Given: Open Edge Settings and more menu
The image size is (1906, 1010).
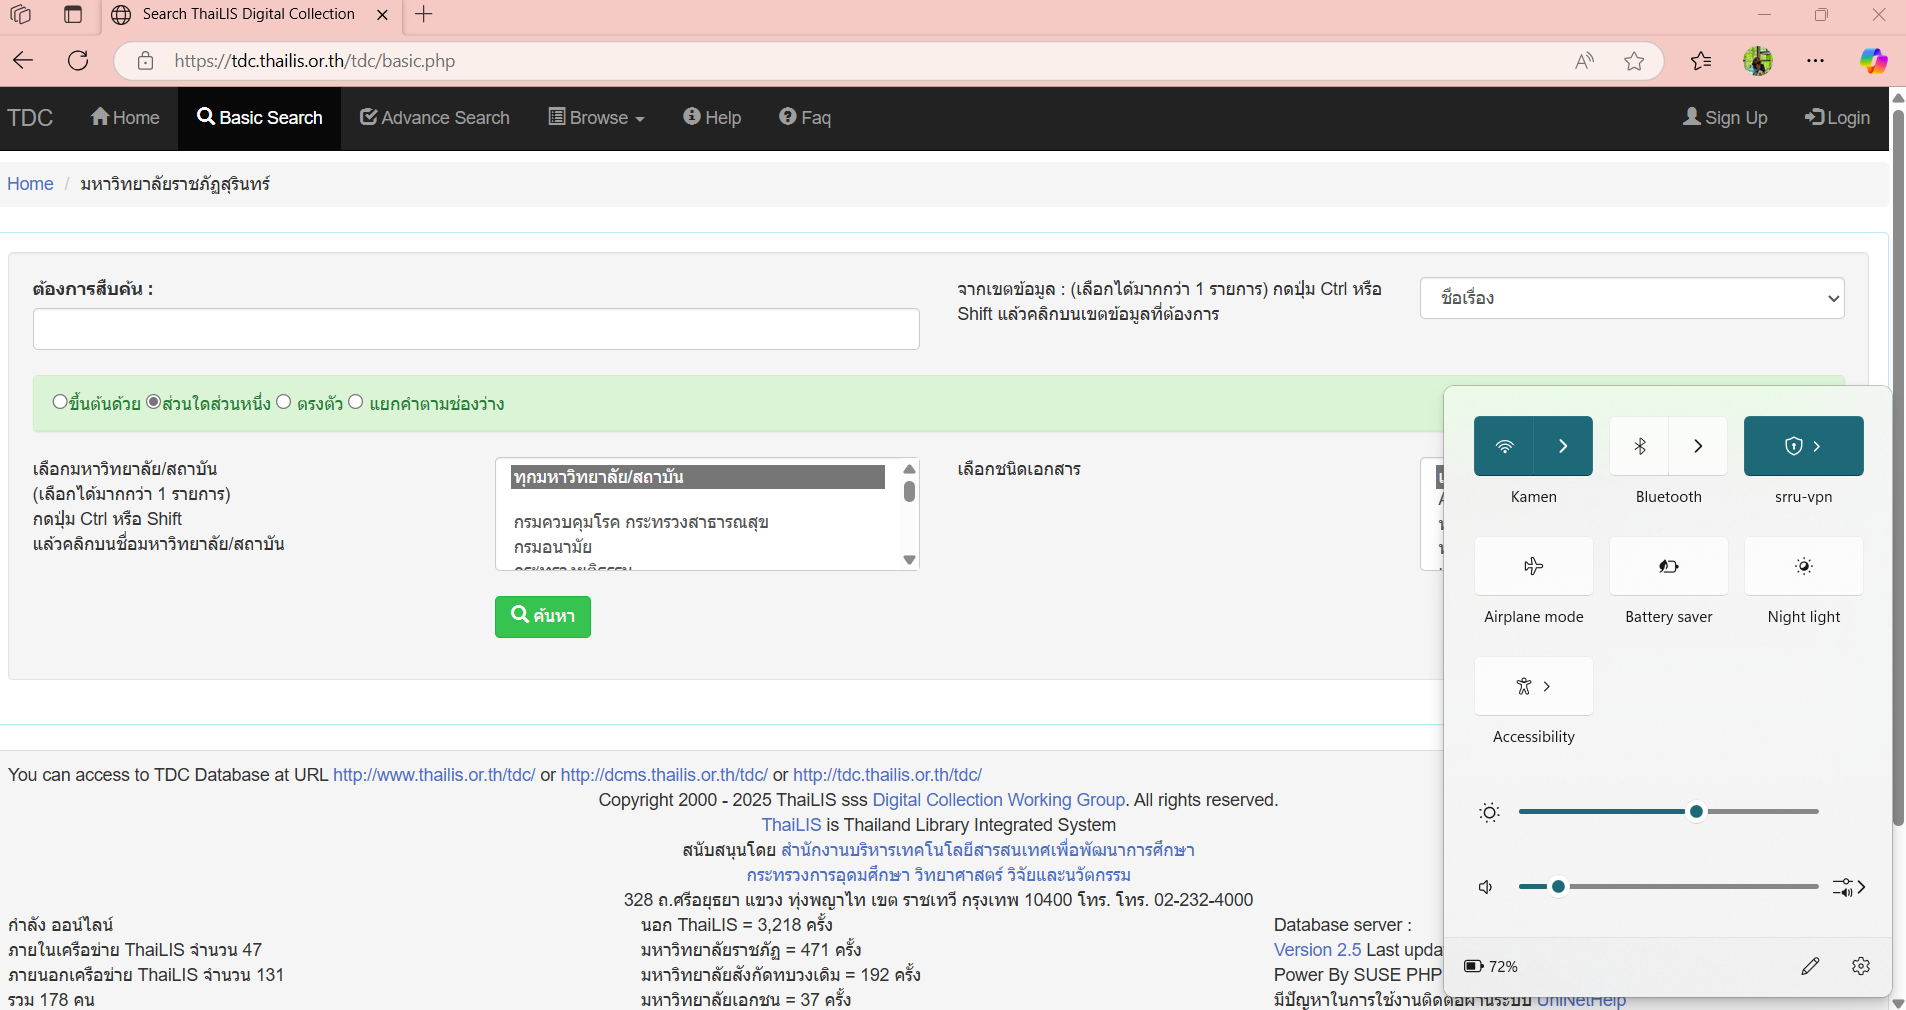Looking at the screenshot, I should click(x=1816, y=61).
